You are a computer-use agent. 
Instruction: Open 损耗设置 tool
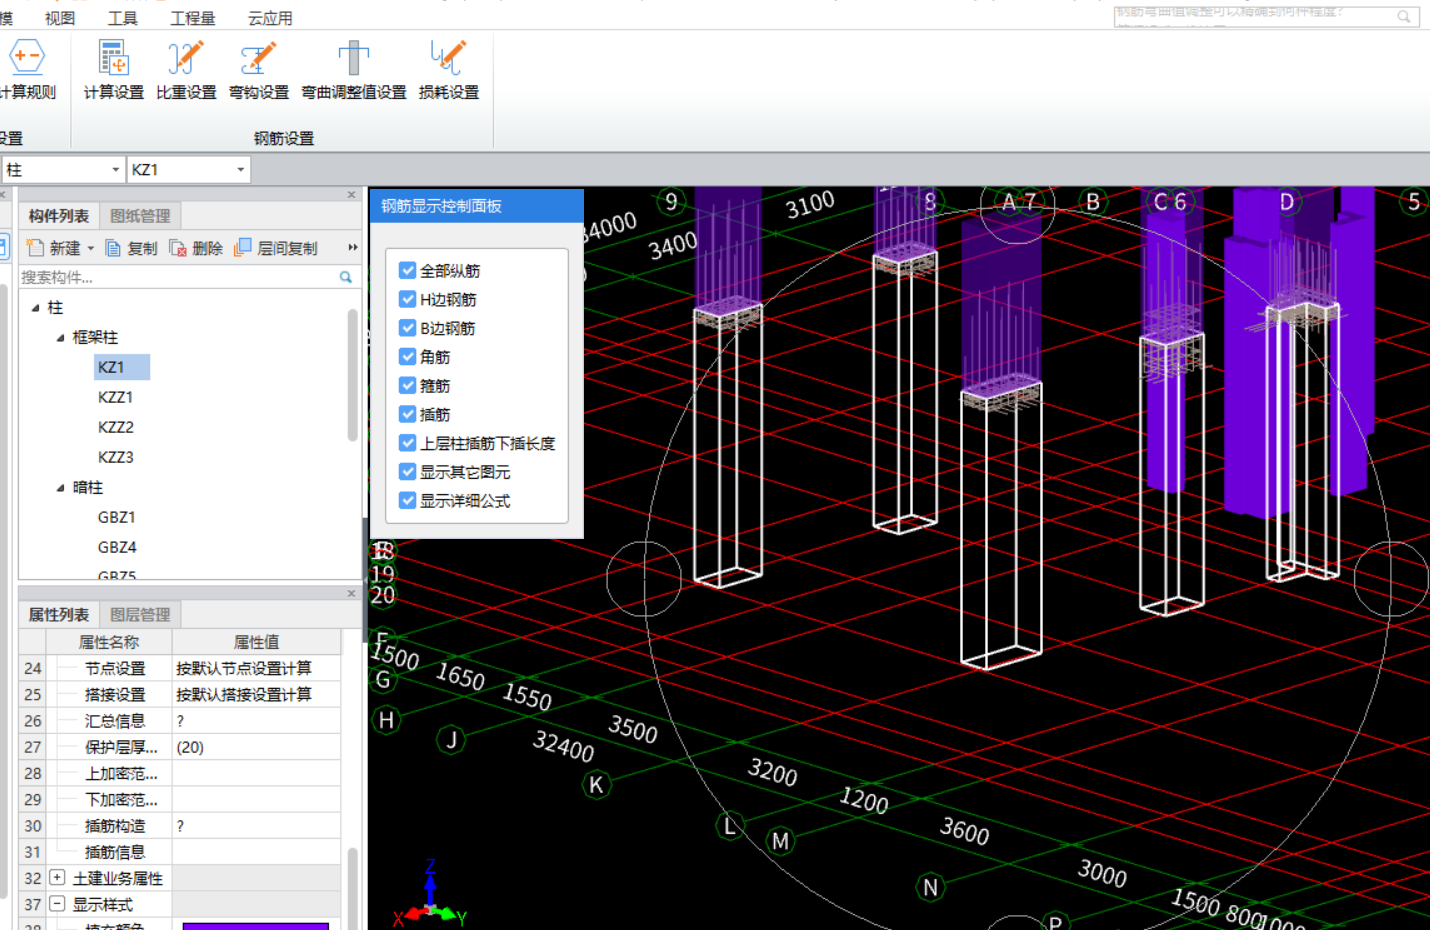[x=448, y=58]
